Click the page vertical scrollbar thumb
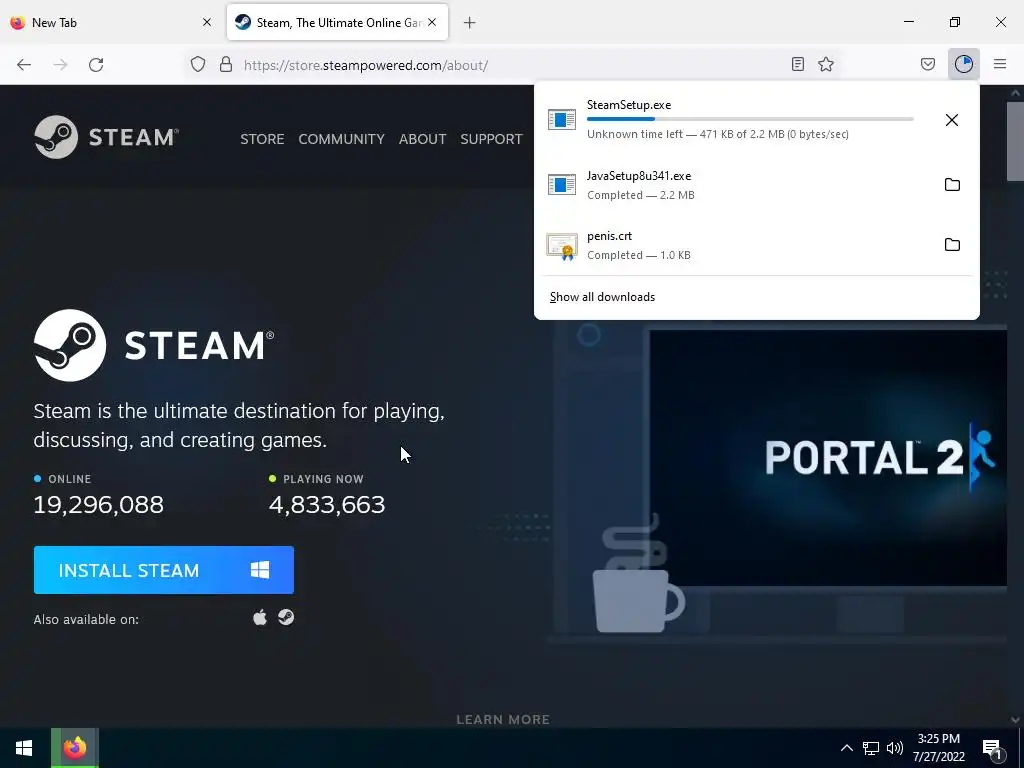Viewport: 1024px width, 768px height. click(x=1015, y=140)
